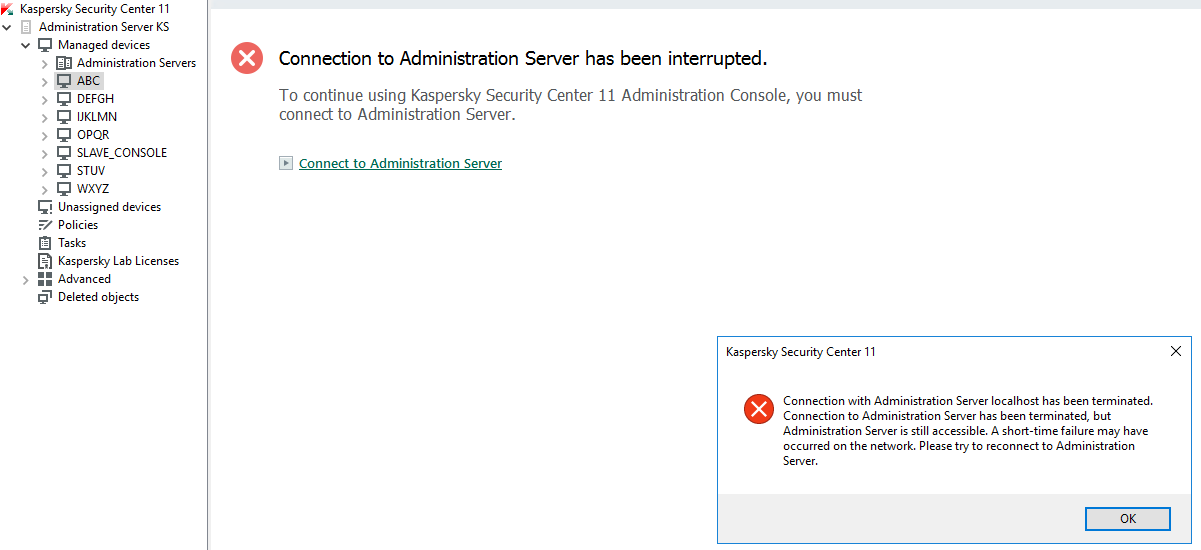Click the arrow beside the Connect to Administration Server link
Screen dimensions: 1201x550
(x=286, y=163)
